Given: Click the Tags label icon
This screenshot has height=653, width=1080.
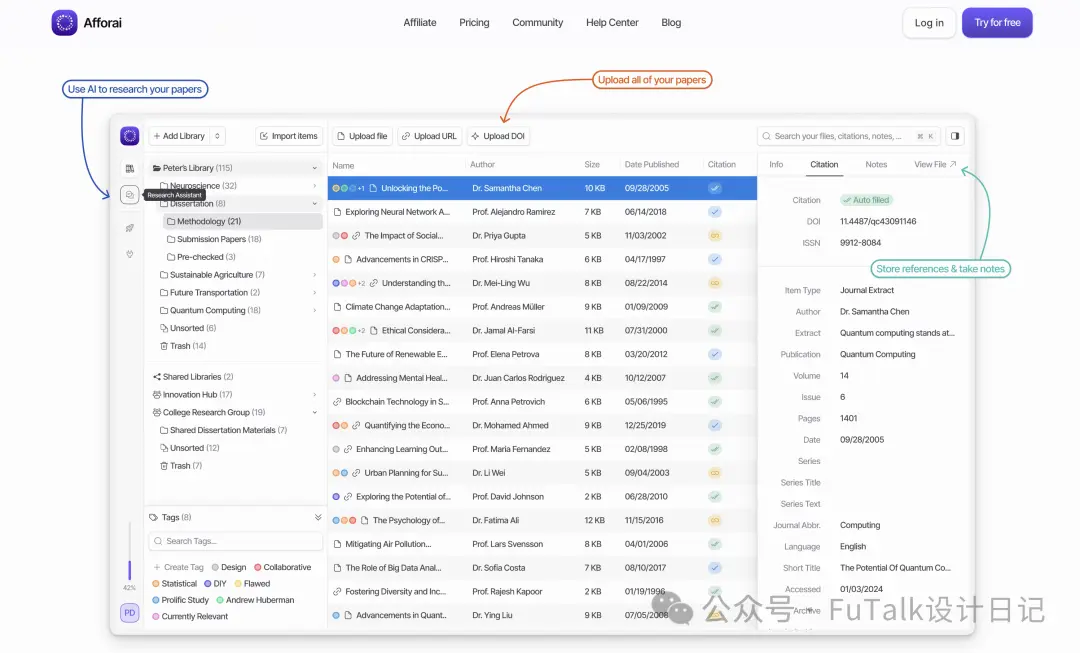Looking at the screenshot, I should 154,517.
